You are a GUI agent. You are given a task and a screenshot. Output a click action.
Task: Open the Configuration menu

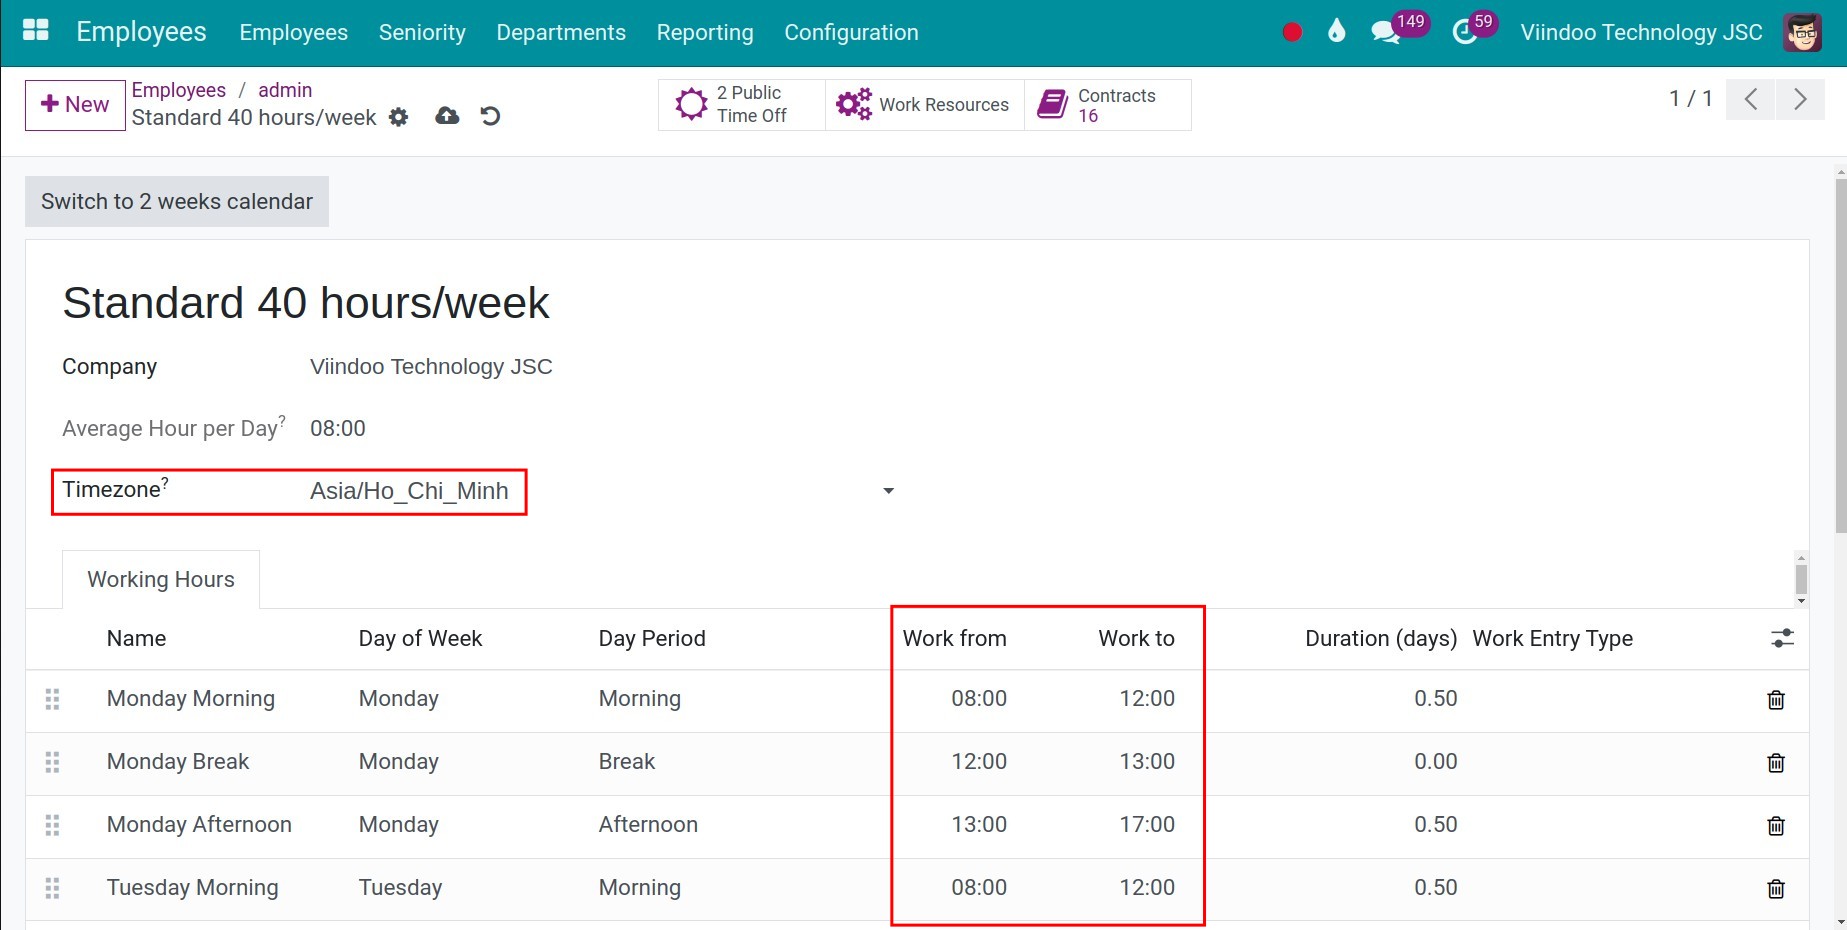pyautogui.click(x=851, y=32)
